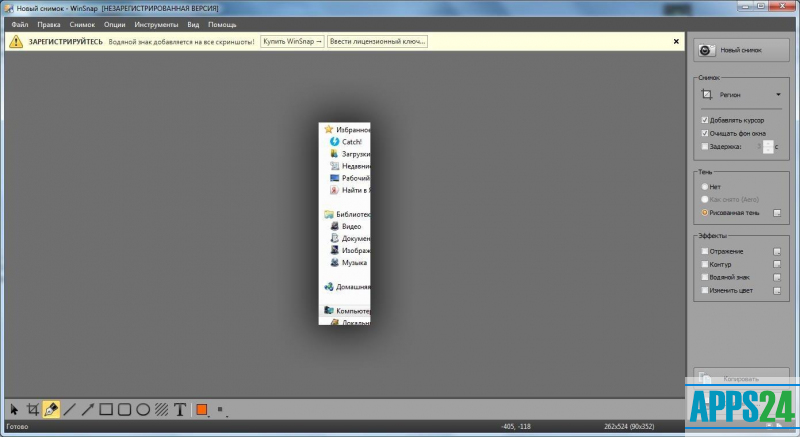Select the Arrow line tool
The width and height of the screenshot is (800, 437).
[88, 409]
